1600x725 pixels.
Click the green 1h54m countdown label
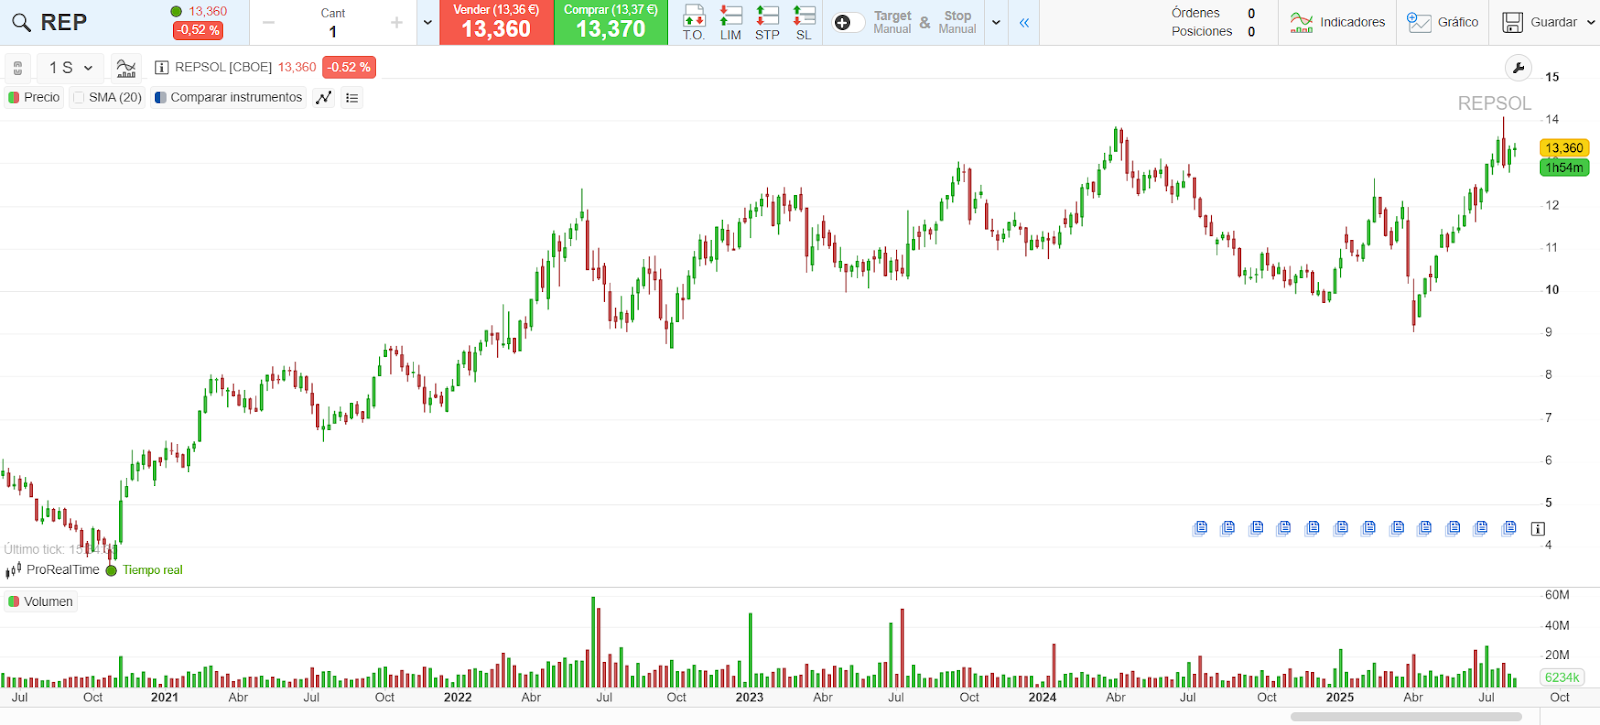coord(1564,167)
